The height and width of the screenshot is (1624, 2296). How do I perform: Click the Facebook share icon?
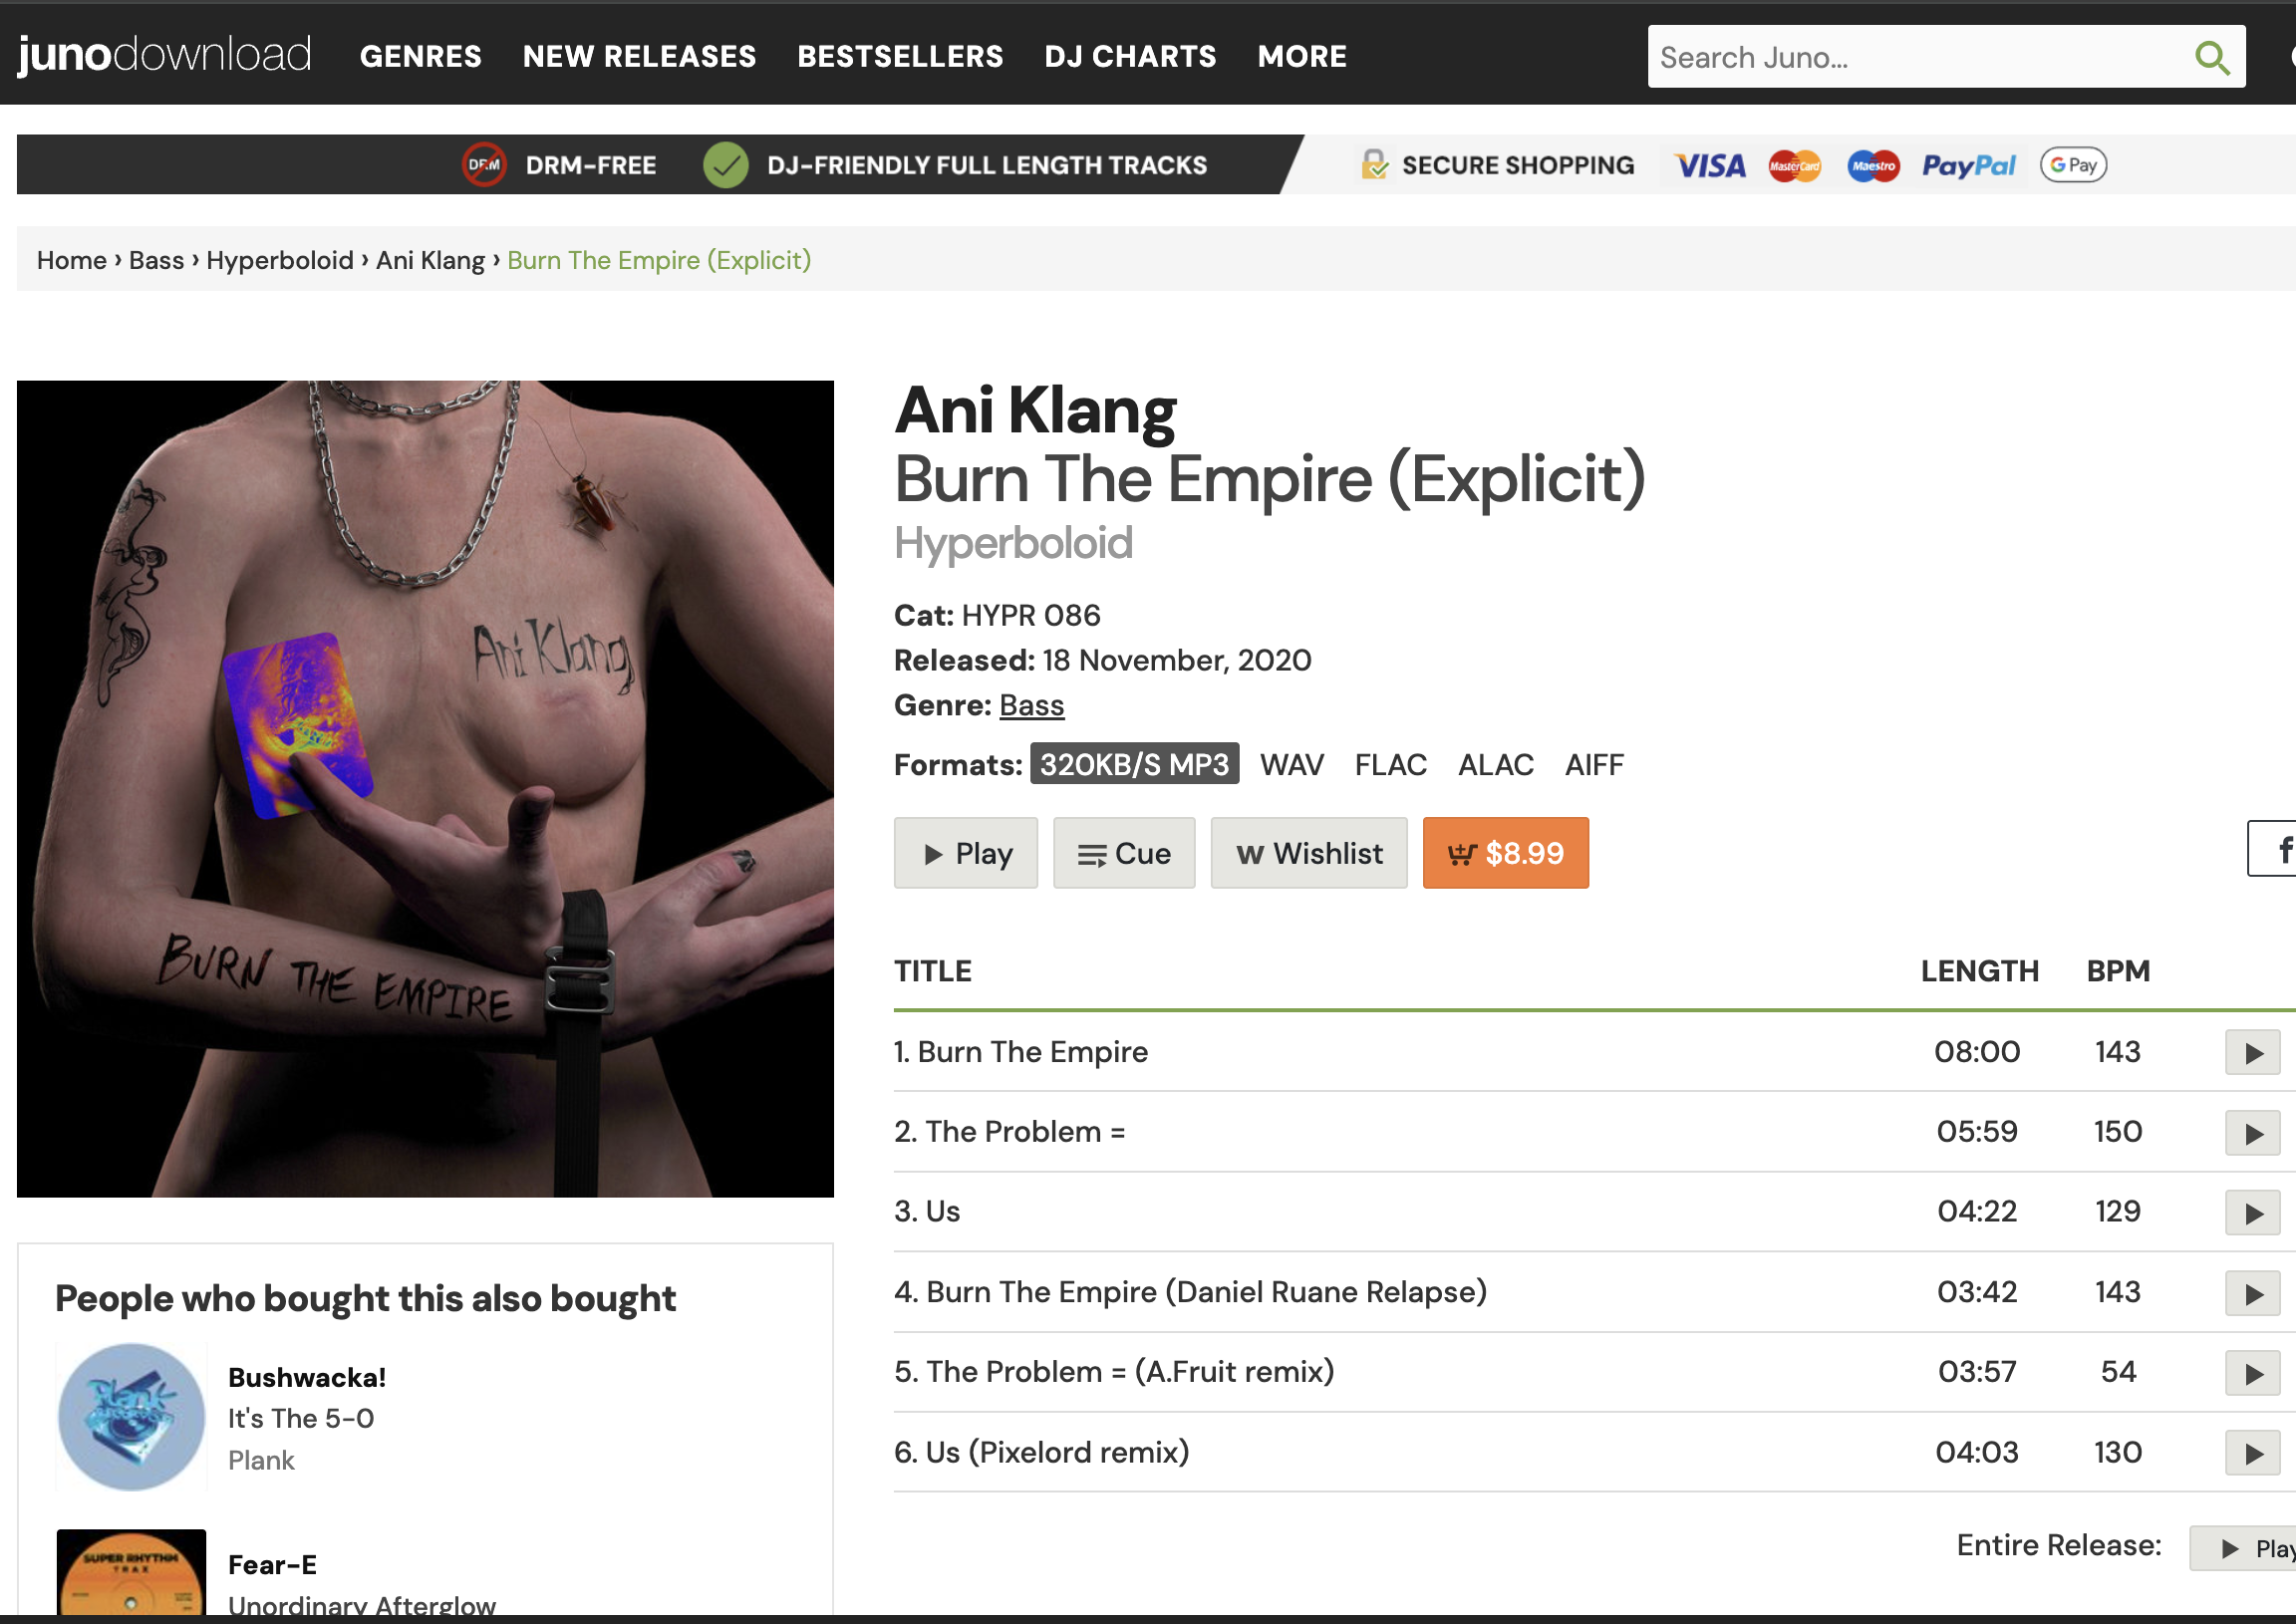pos(2275,849)
